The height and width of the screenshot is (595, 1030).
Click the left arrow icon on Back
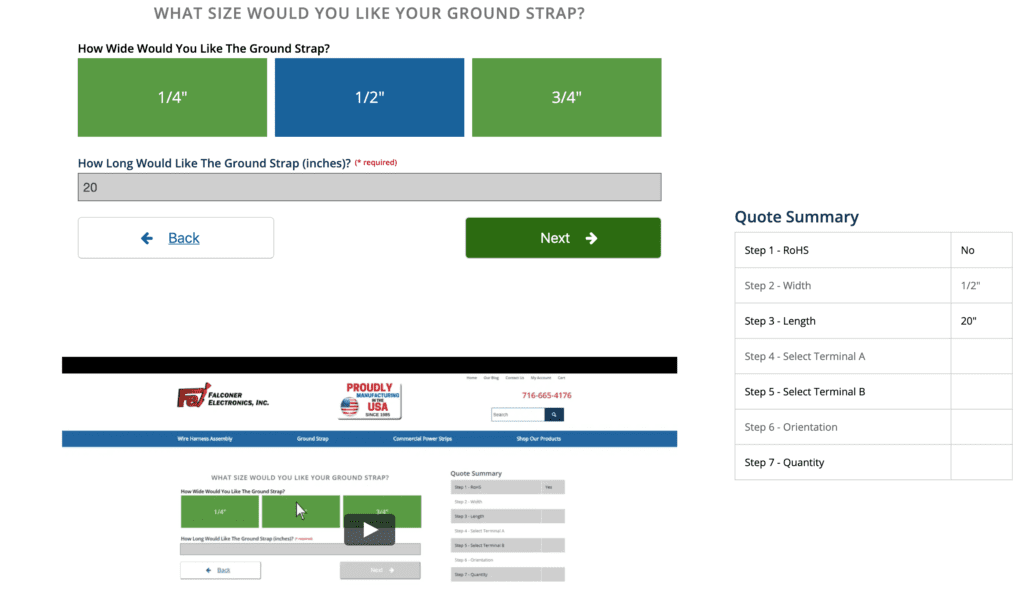pos(147,238)
